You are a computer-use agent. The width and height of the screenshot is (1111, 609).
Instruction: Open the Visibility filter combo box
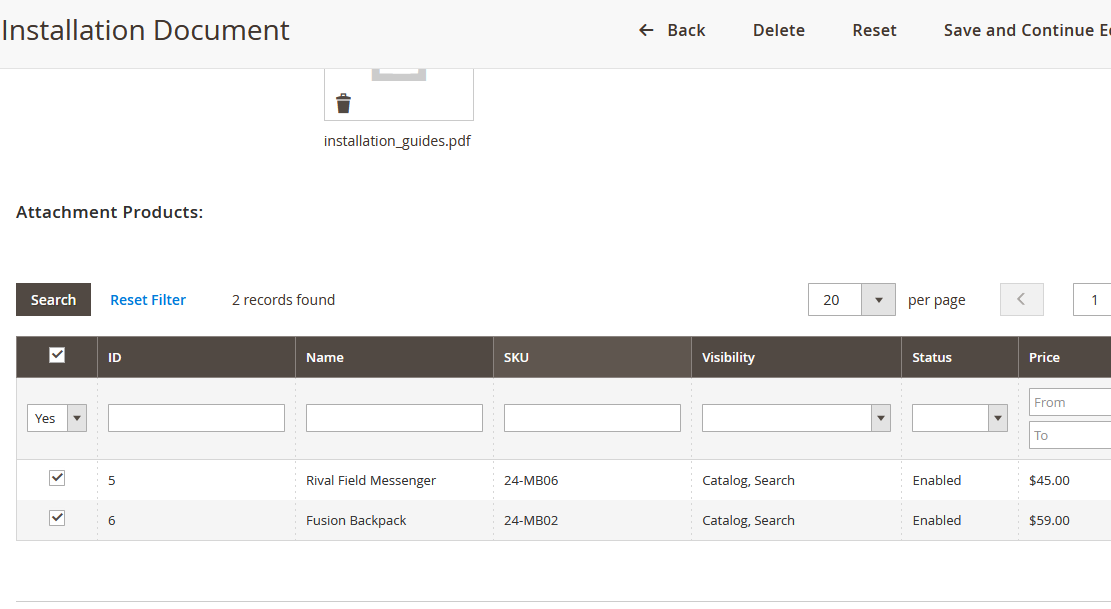coord(790,417)
